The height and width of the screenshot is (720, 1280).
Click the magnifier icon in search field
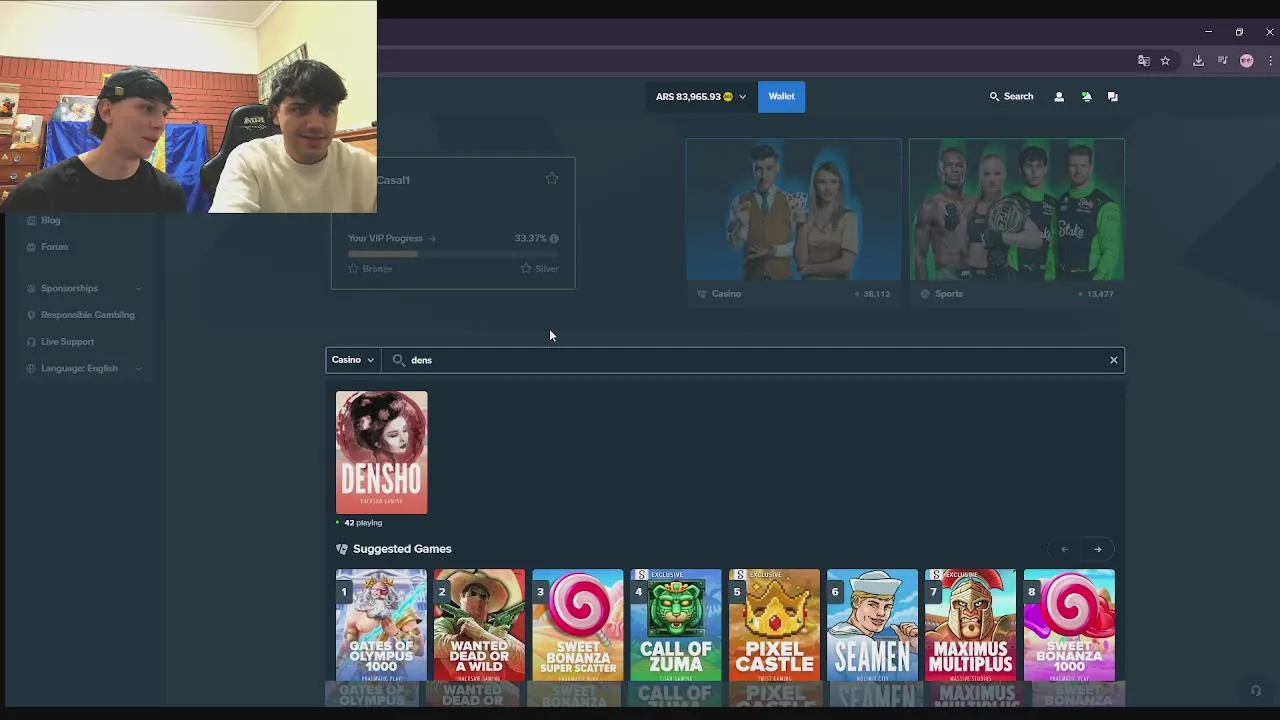click(399, 360)
